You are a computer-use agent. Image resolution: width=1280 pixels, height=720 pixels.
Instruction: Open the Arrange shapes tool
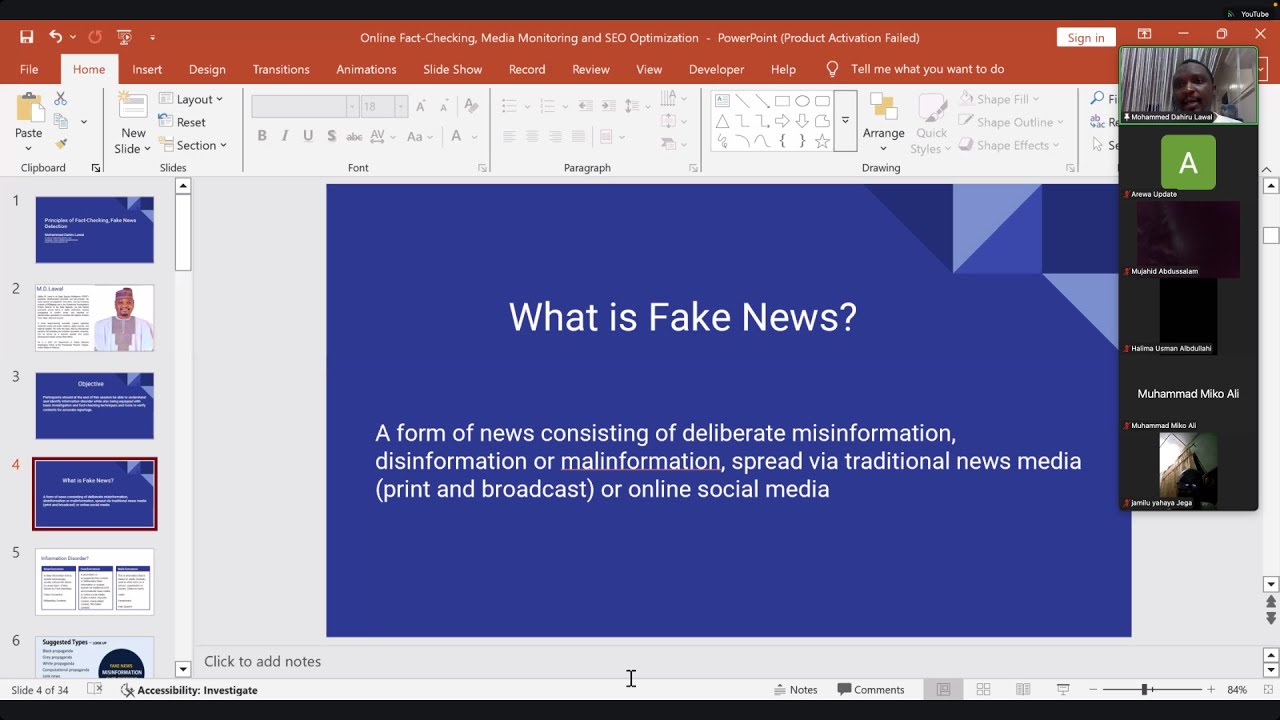[x=884, y=122]
